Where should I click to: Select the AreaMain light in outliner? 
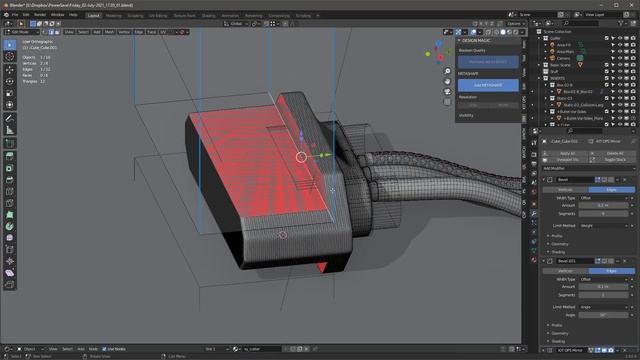(565, 51)
